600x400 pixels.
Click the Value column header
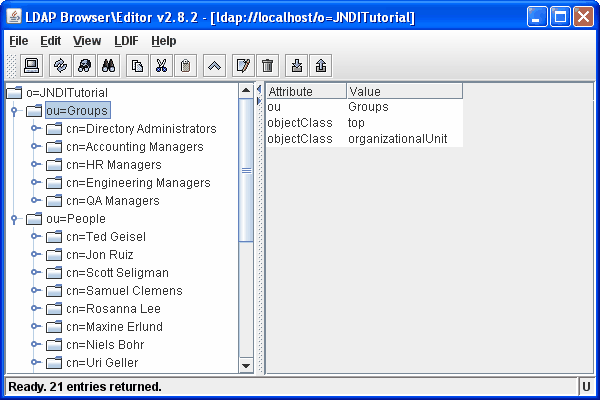click(x=405, y=91)
